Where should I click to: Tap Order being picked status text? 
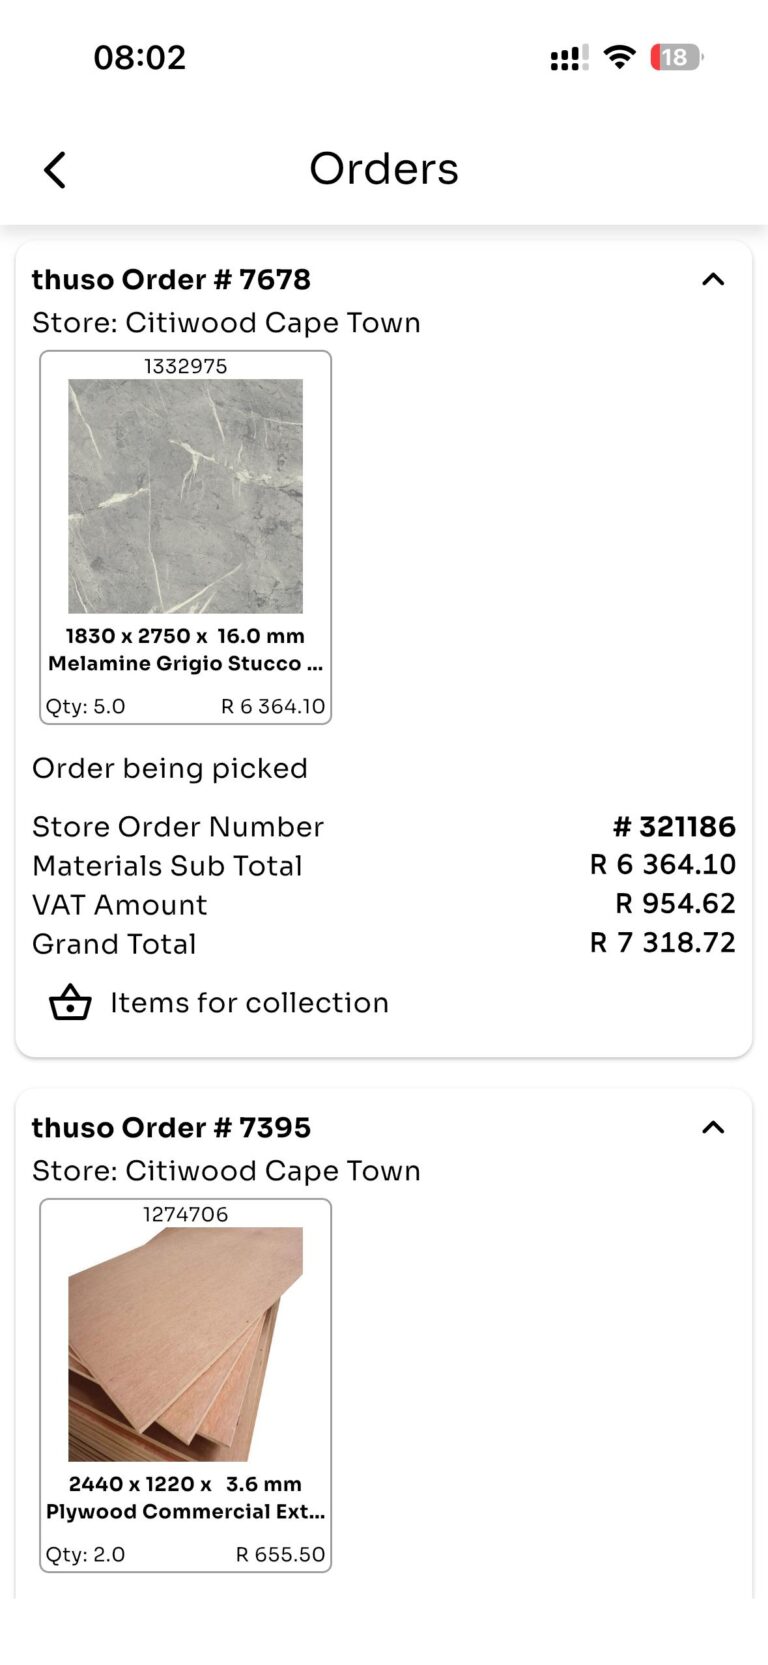pyautogui.click(x=170, y=769)
